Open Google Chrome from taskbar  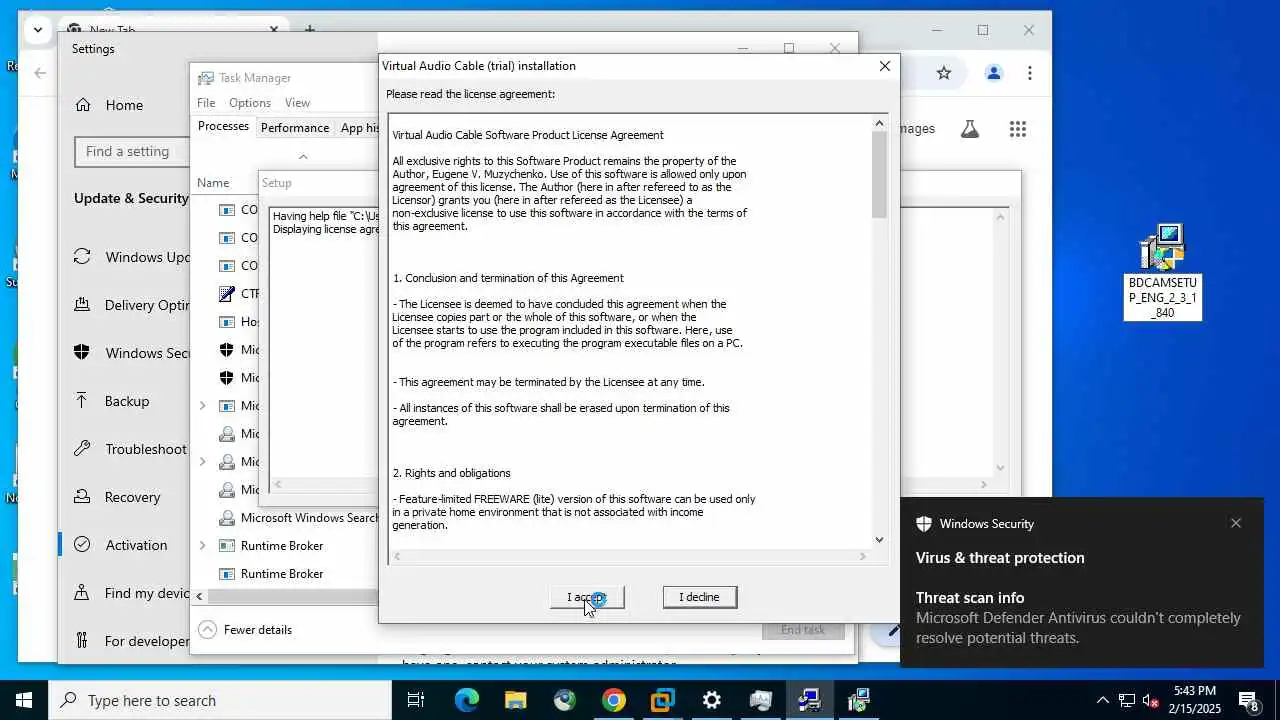point(614,700)
